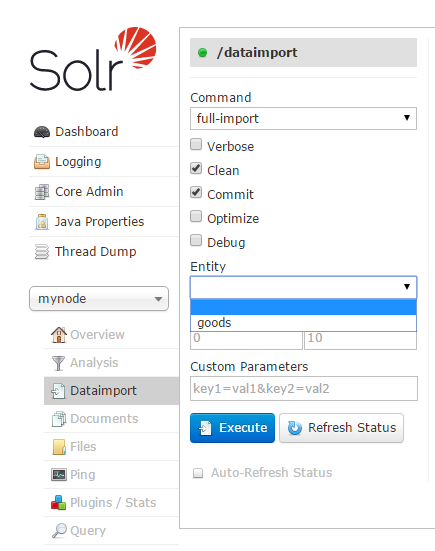Click the Overview house icon
The width and height of the screenshot is (435, 551).
pyautogui.click(x=59, y=335)
